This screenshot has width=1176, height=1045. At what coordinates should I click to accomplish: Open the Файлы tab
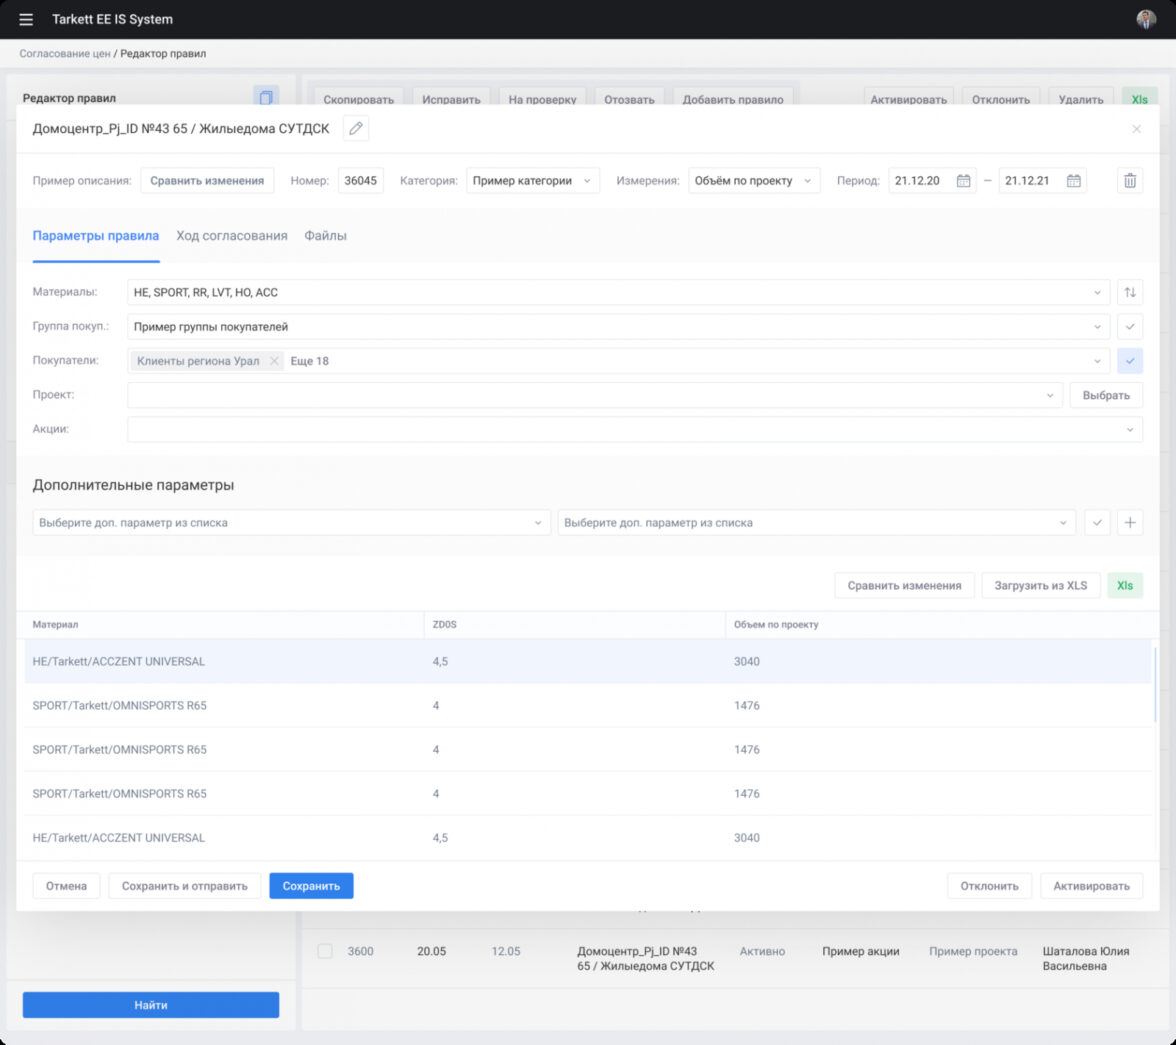pyautogui.click(x=326, y=236)
